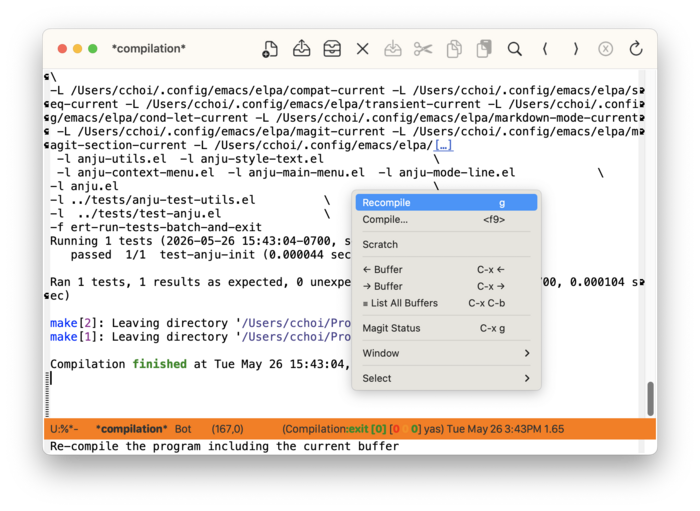Choose Compile... from the context menu
This screenshot has height=511, width=700.
click(446, 220)
